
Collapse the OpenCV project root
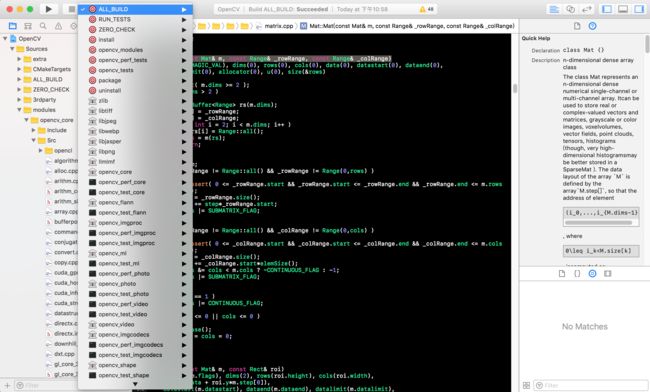pyautogui.click(x=5, y=39)
